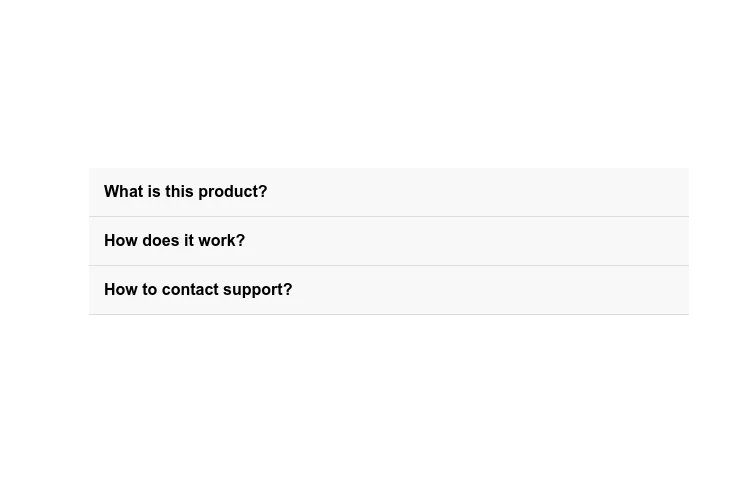Image resolution: width=750 pixels, height=480 pixels.
Task: Toggle the "How does it work?" accordion panel
Action: pos(388,241)
